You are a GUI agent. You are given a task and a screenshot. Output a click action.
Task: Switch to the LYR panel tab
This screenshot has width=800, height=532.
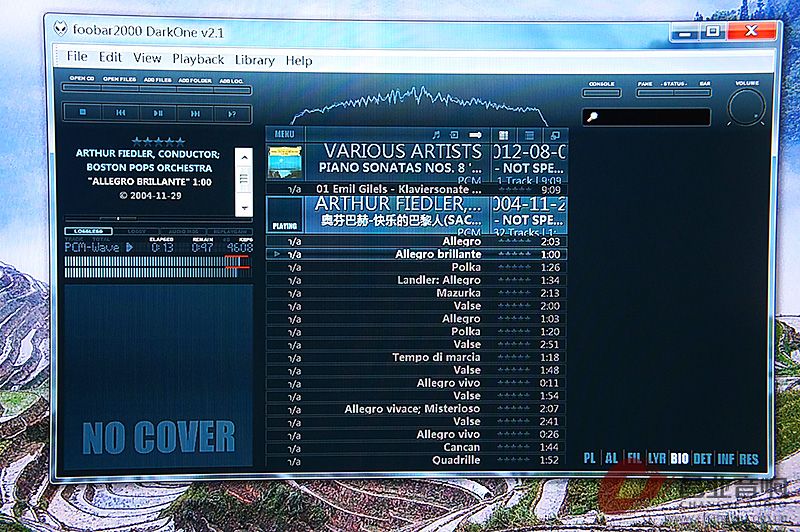657,459
